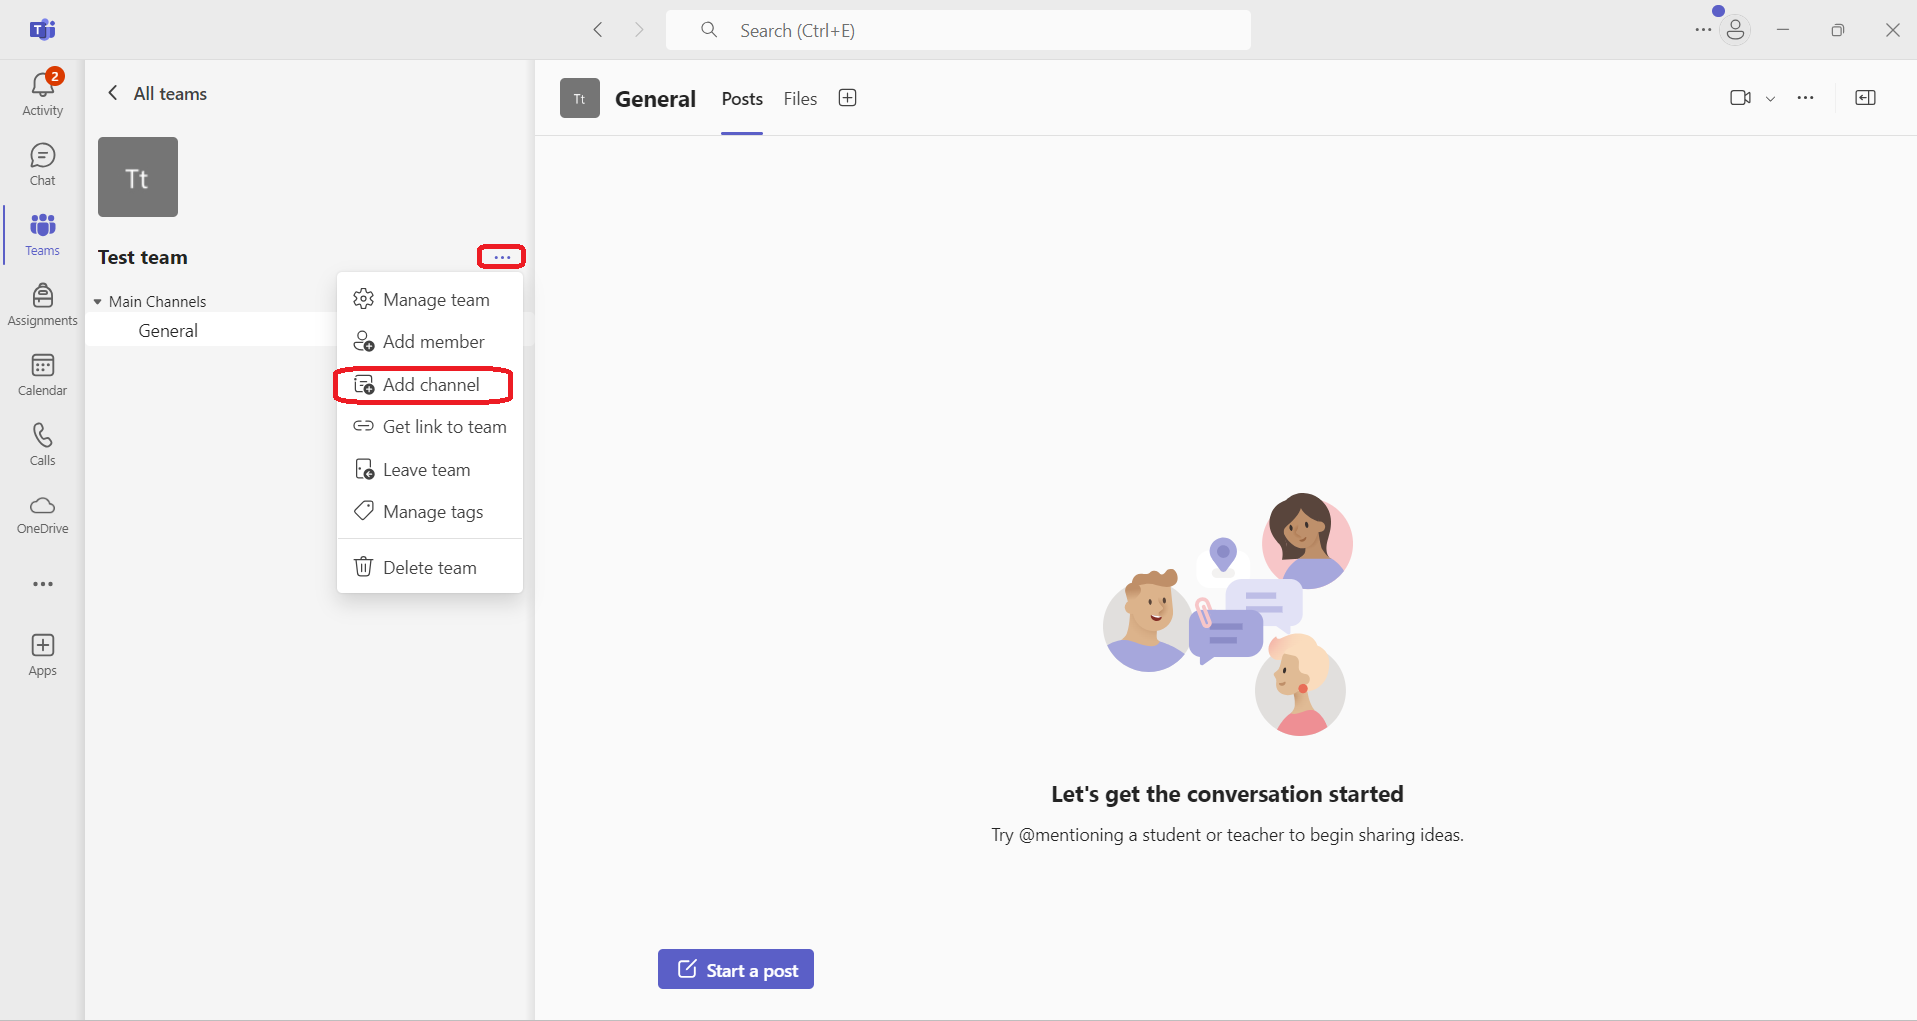Screen dimensions: 1917x1021
Task: Switch to the Posts tab
Action: [x=742, y=99]
